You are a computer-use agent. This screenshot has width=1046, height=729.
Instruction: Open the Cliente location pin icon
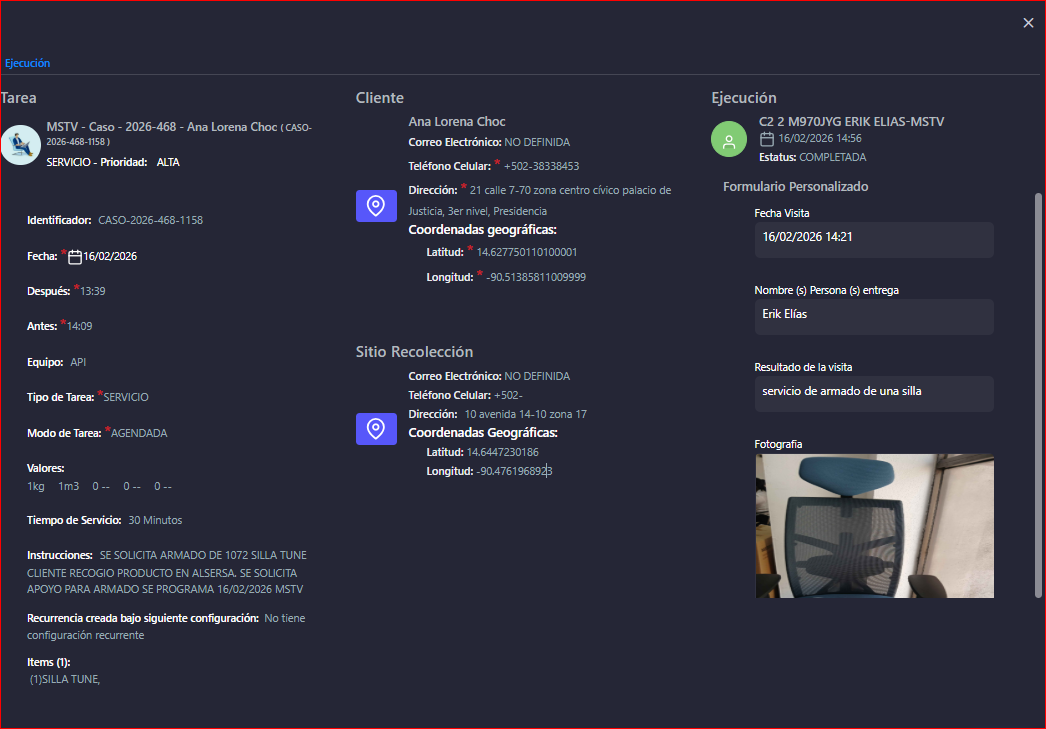coord(376,206)
